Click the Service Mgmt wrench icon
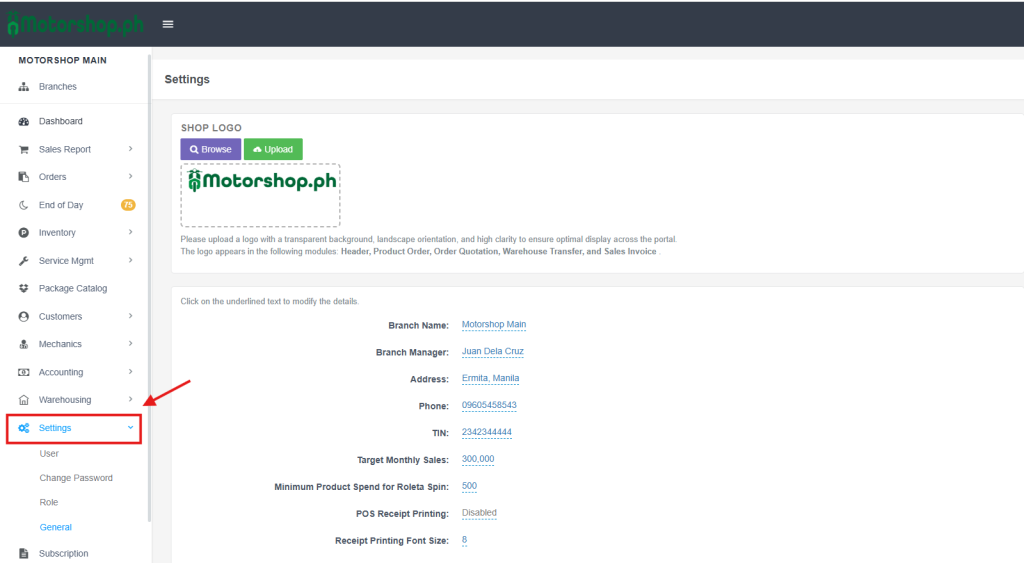Screen dimensions: 1024x563 click(24, 261)
